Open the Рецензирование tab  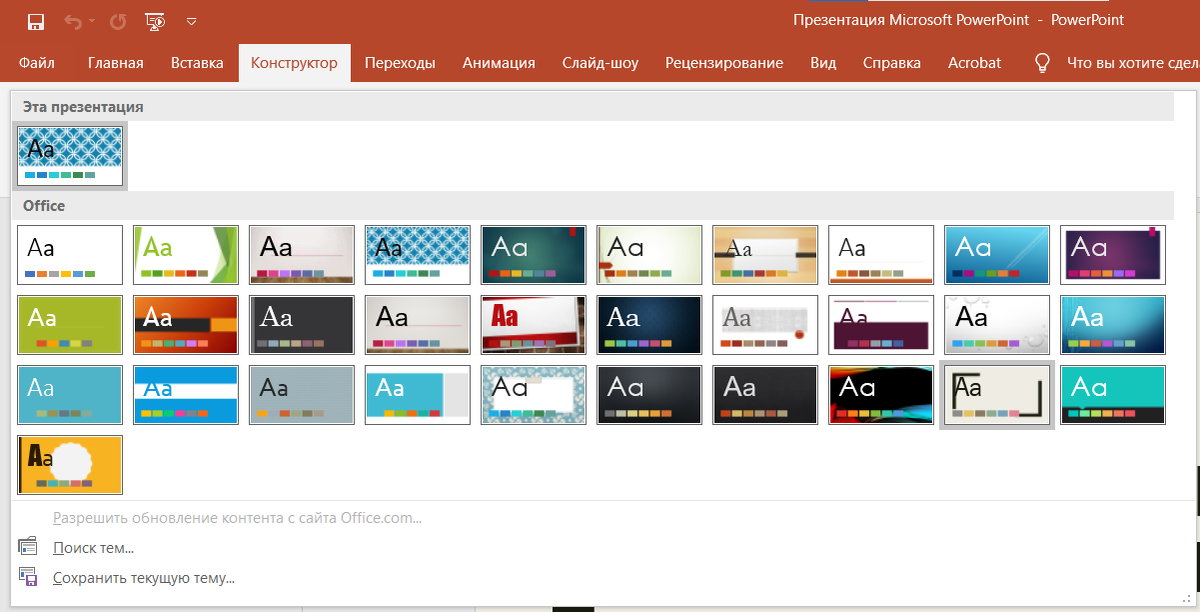(x=724, y=63)
